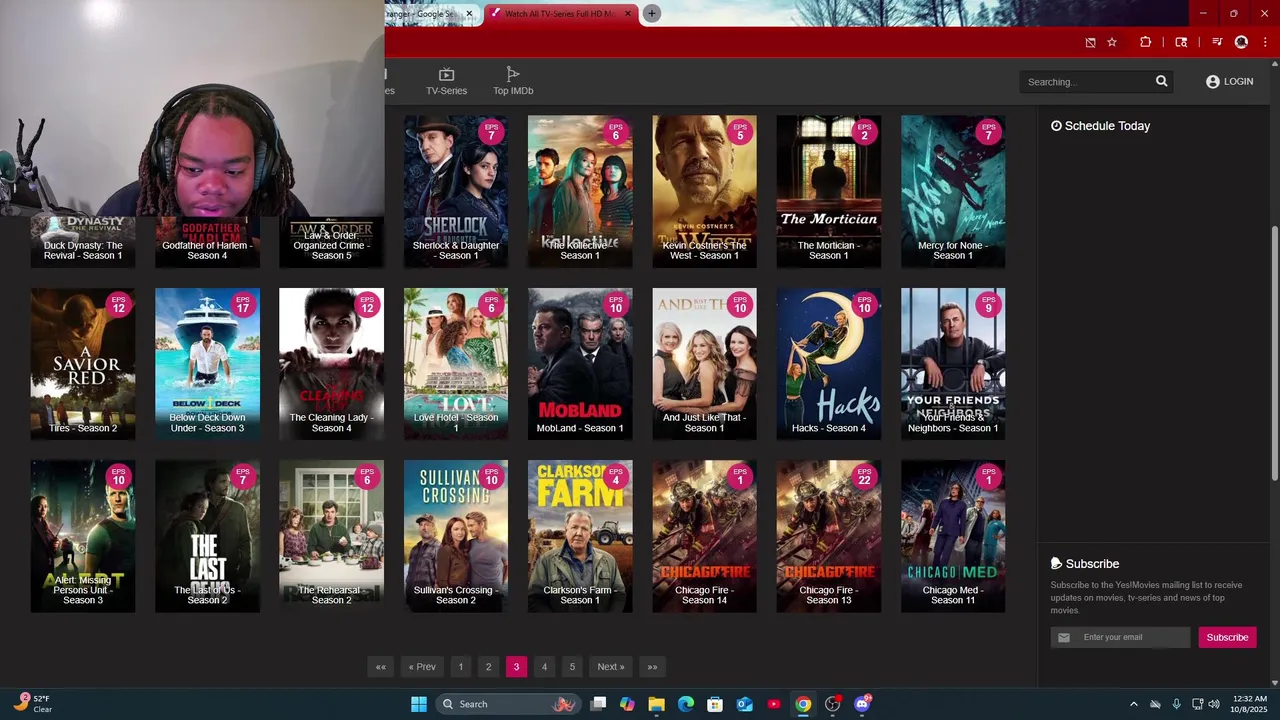Open Sherlock & Daughter Season 1 poster
The width and height of the screenshot is (1280, 720).
coord(456,191)
